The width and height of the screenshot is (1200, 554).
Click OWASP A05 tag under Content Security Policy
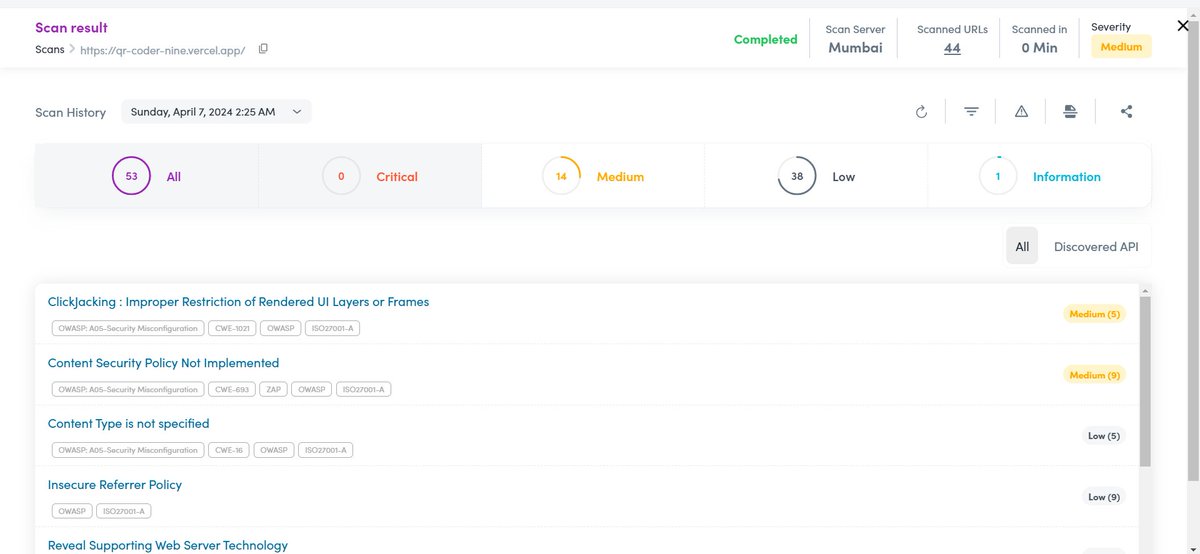click(x=128, y=389)
